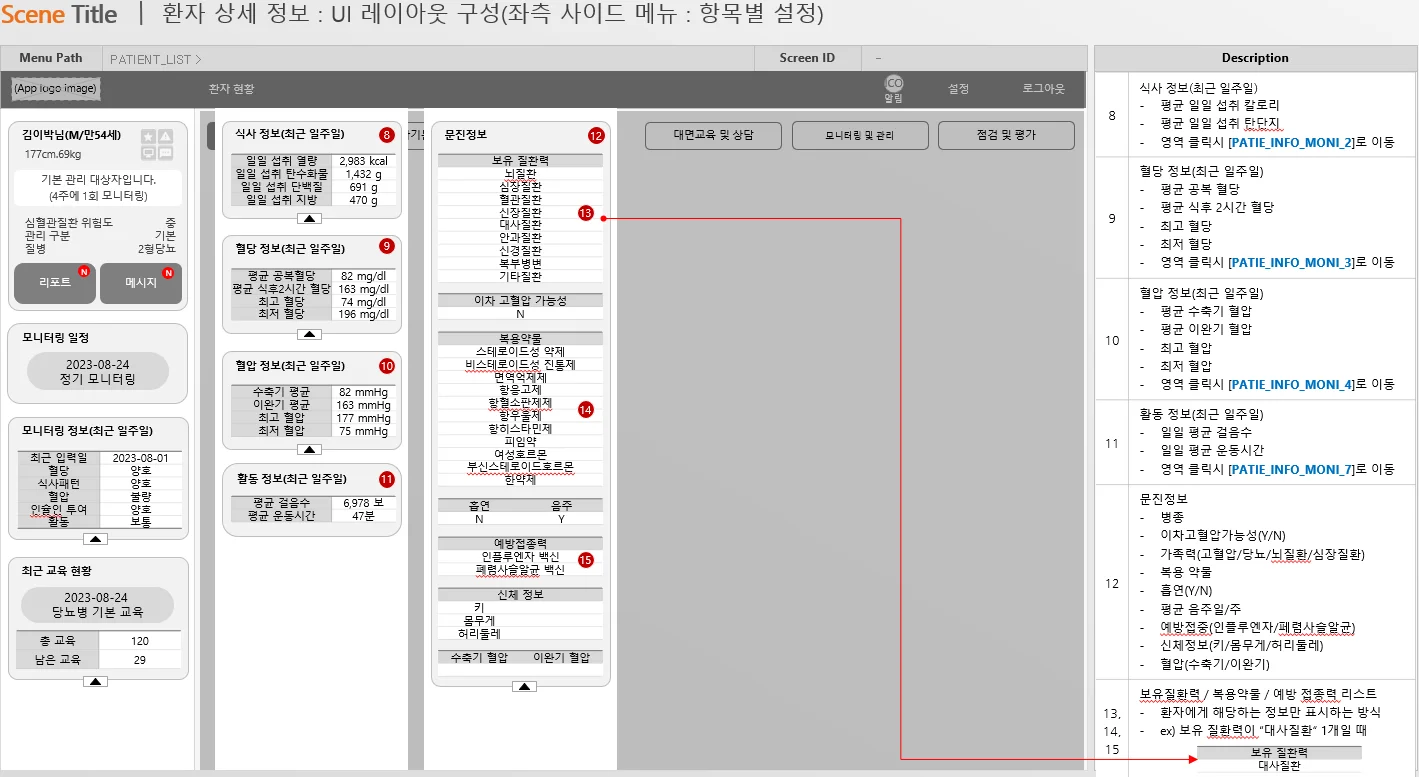Click the 보통 status in 활동 row
Viewport: 1419px width, 777px height.
[x=140, y=522]
